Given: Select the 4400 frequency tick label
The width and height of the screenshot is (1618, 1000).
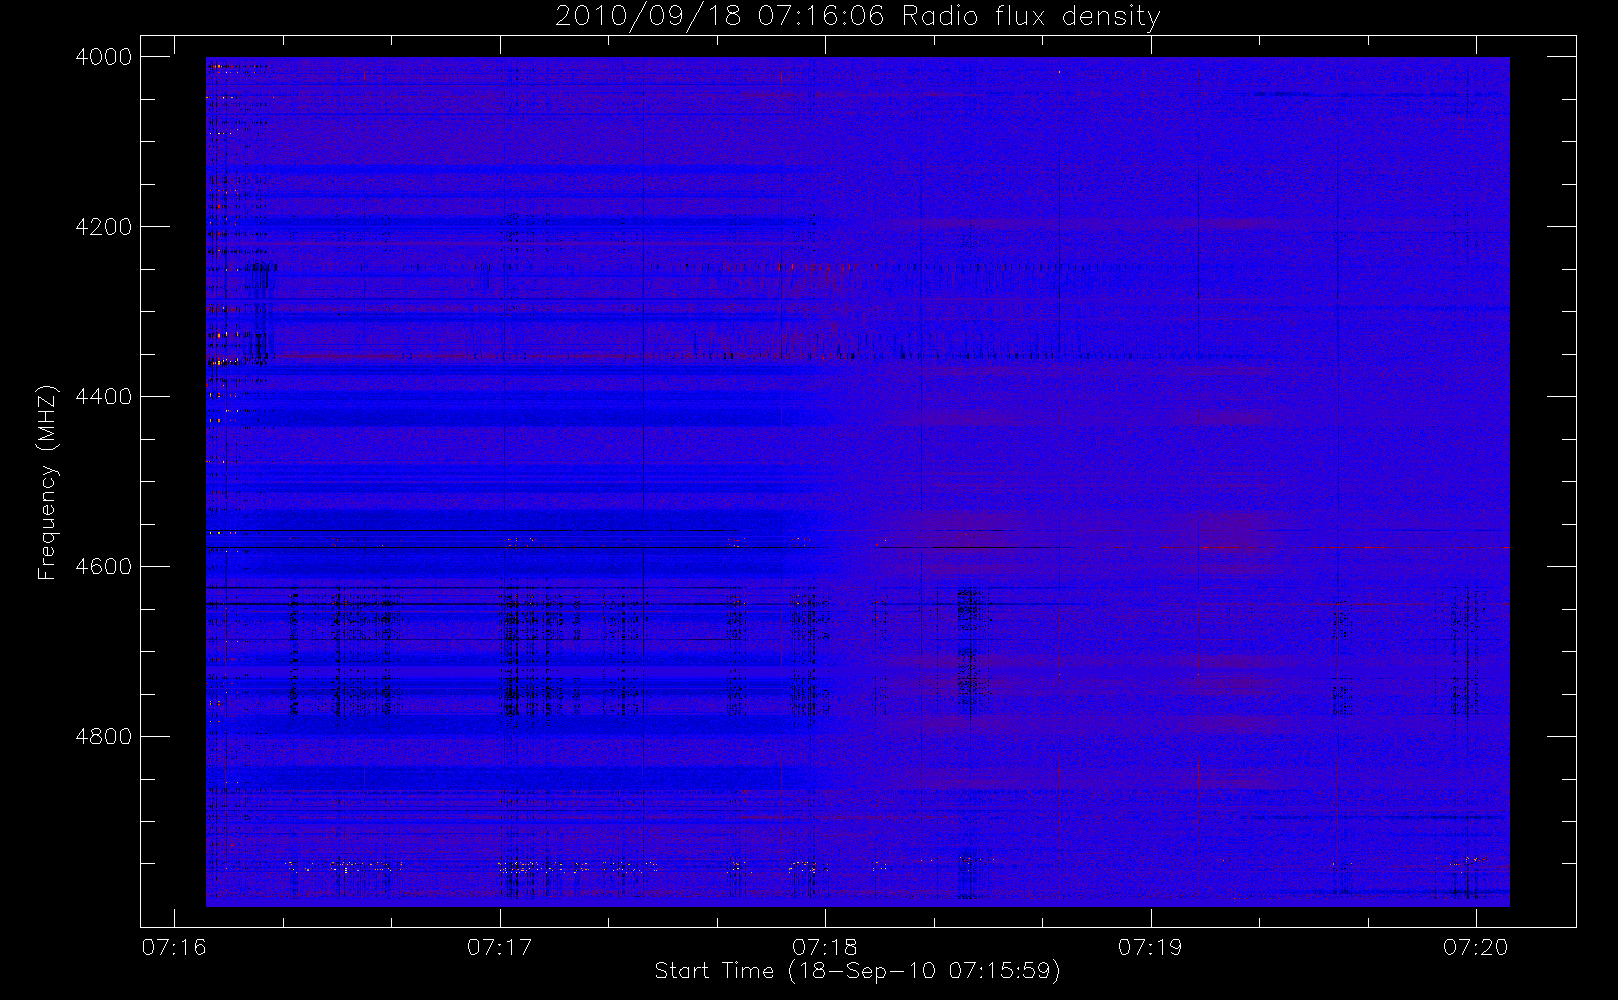Looking at the screenshot, I should click(104, 397).
